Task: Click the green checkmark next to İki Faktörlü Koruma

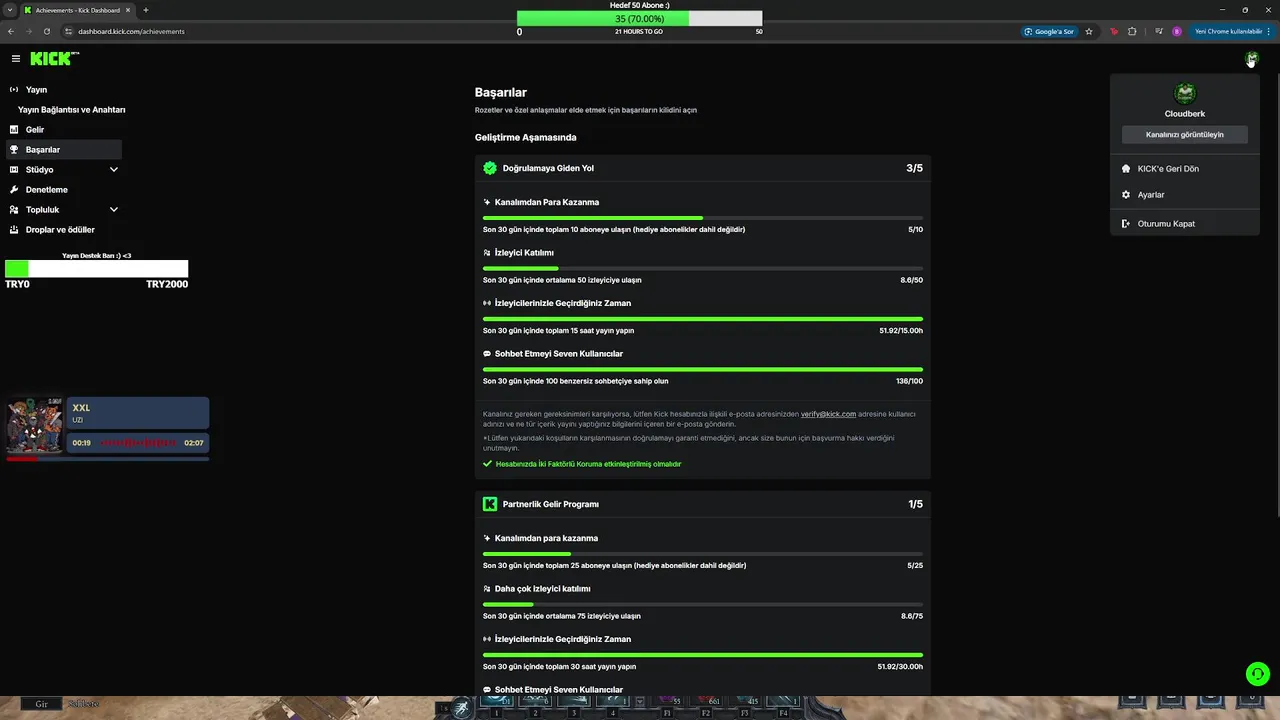Action: (488, 464)
